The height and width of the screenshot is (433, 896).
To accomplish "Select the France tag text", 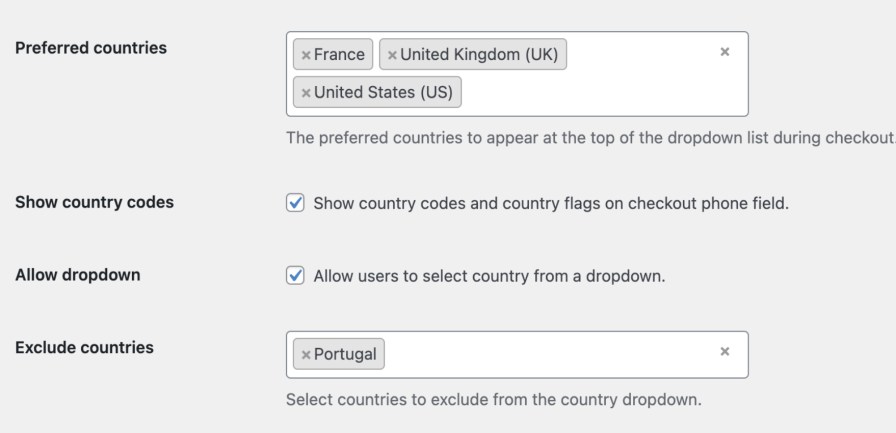I will click(339, 55).
